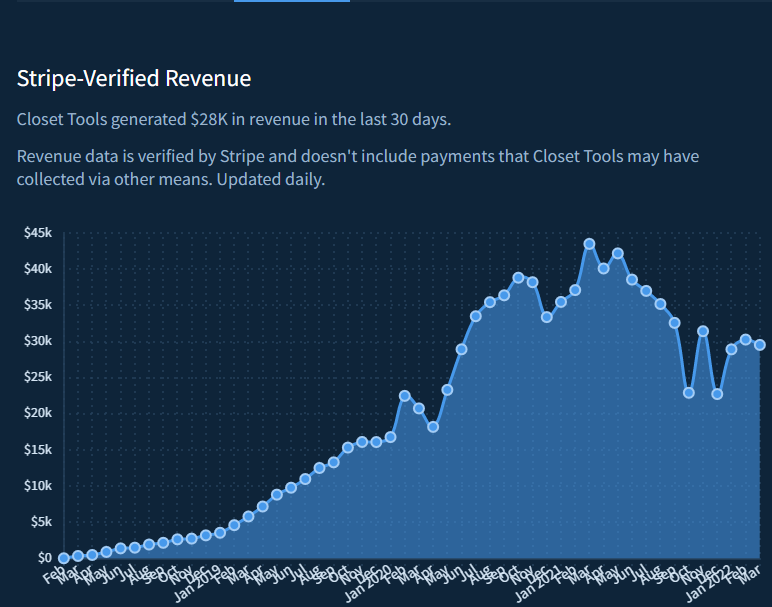The width and height of the screenshot is (772, 607).
Task: Click the highest peak data point on chart
Action: tap(589, 244)
